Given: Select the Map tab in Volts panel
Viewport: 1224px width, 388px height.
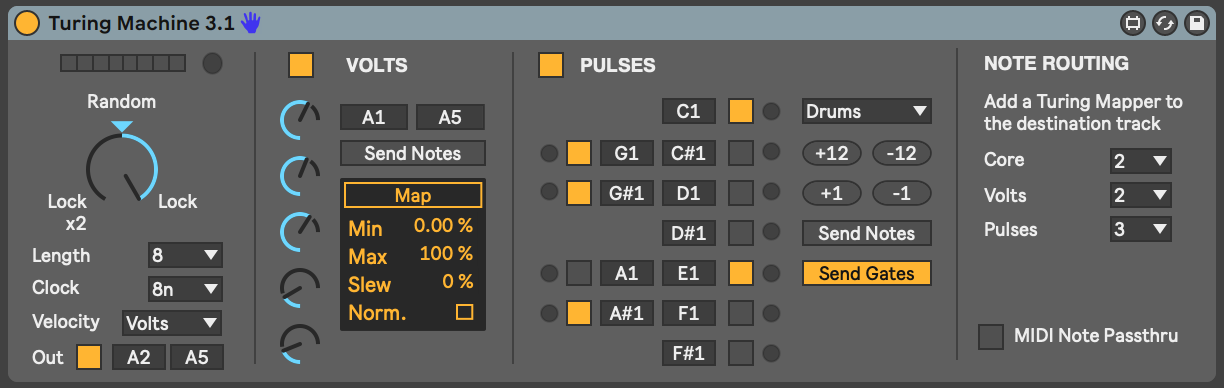Looking at the screenshot, I should 413,195.
